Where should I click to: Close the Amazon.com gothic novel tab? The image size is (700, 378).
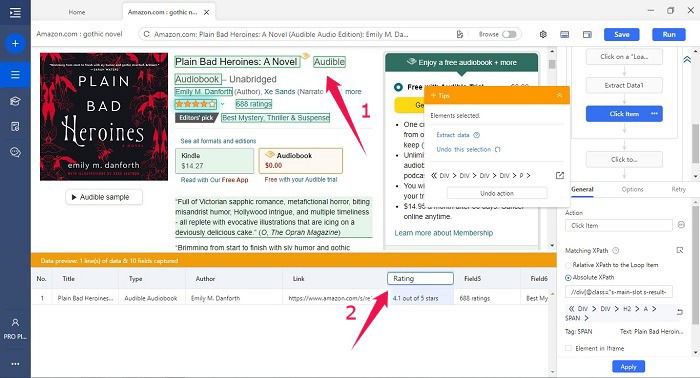pos(207,12)
